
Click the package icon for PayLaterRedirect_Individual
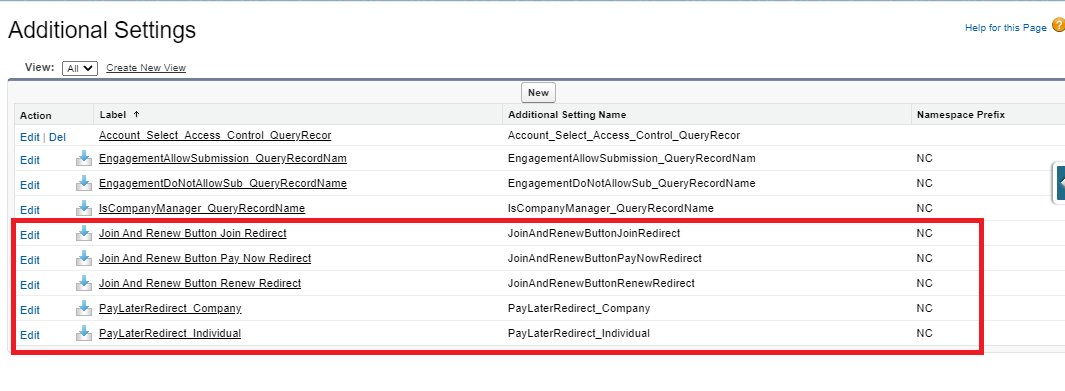[x=84, y=334]
